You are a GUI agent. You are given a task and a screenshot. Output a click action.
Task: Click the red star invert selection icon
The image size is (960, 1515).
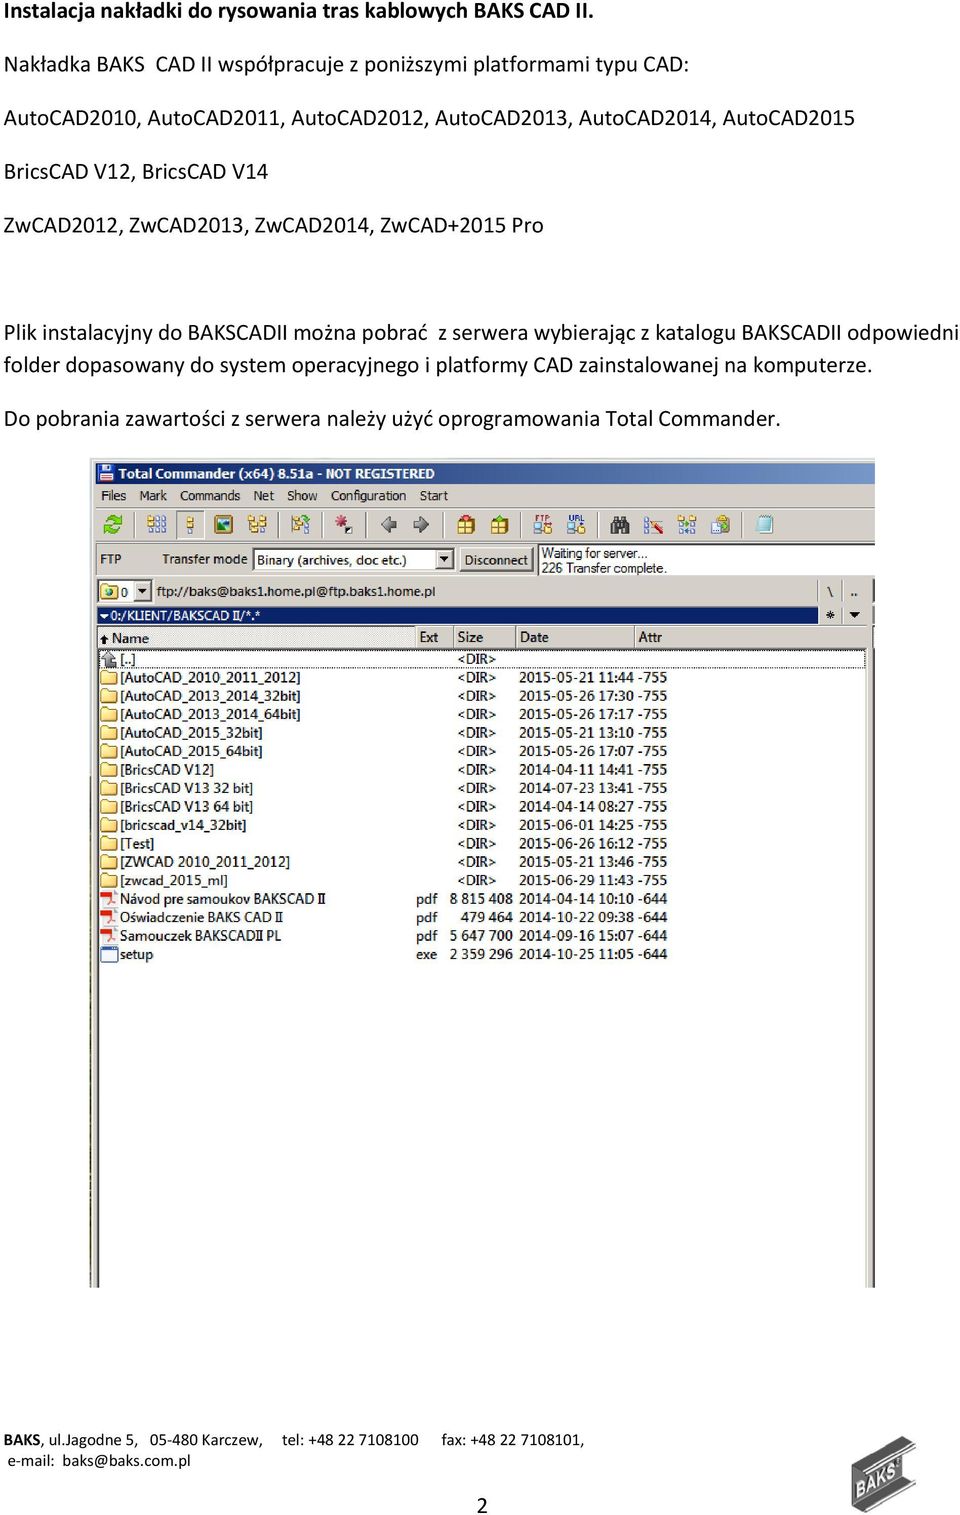point(343,524)
